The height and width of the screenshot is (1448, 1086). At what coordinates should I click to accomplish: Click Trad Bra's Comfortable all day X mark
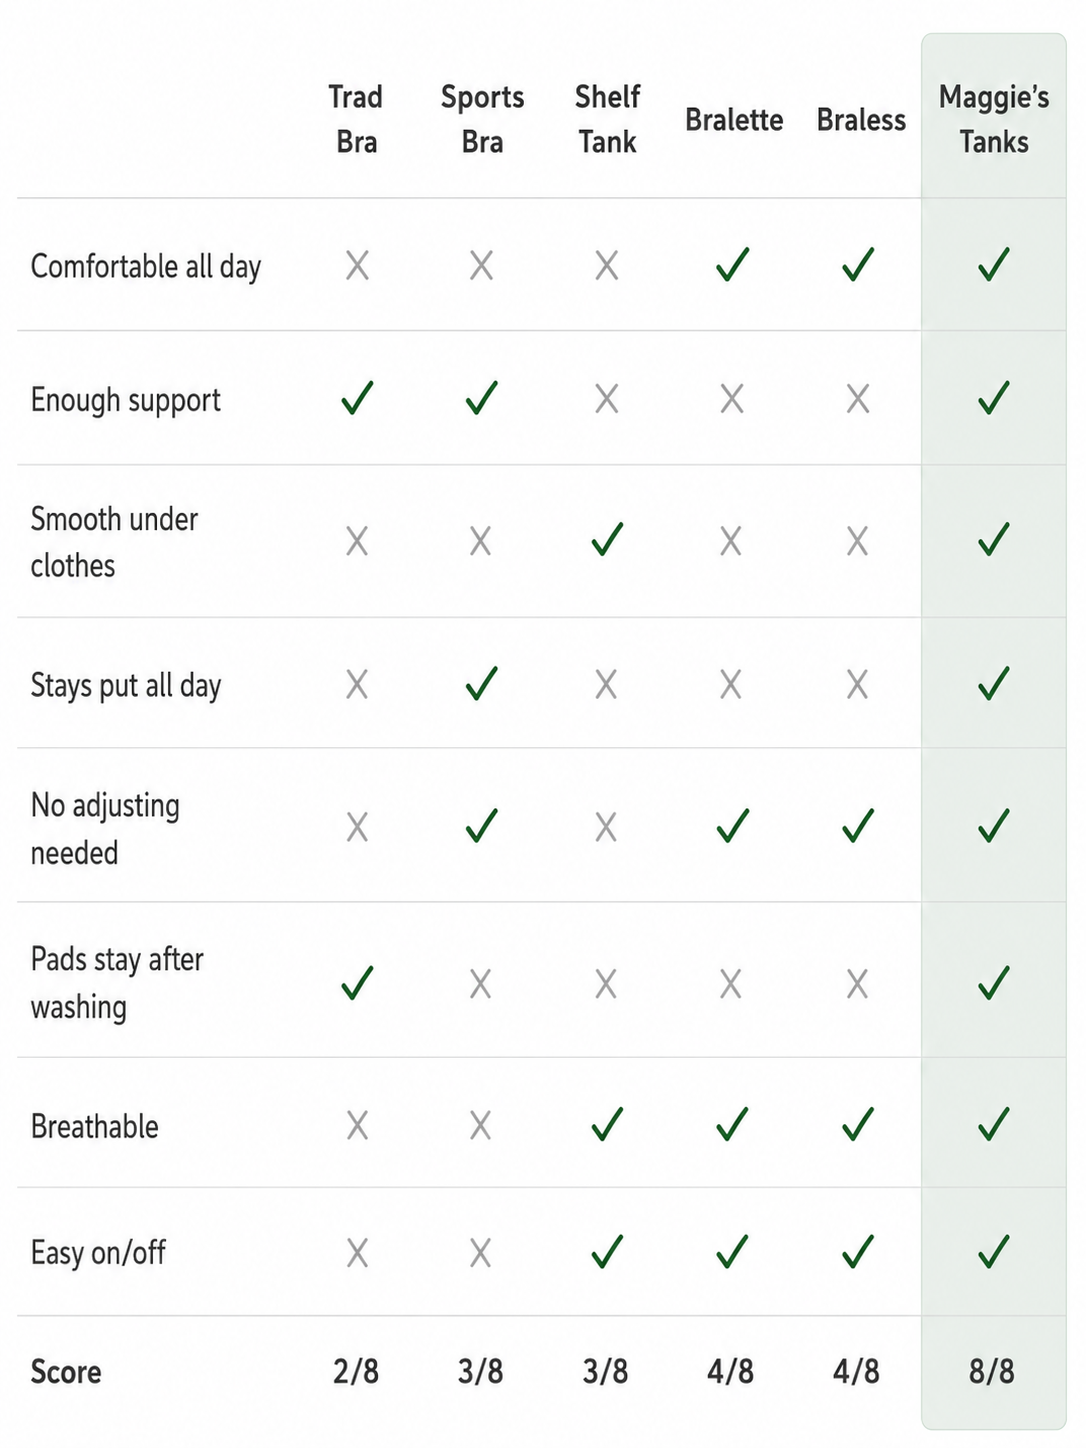coord(357,266)
